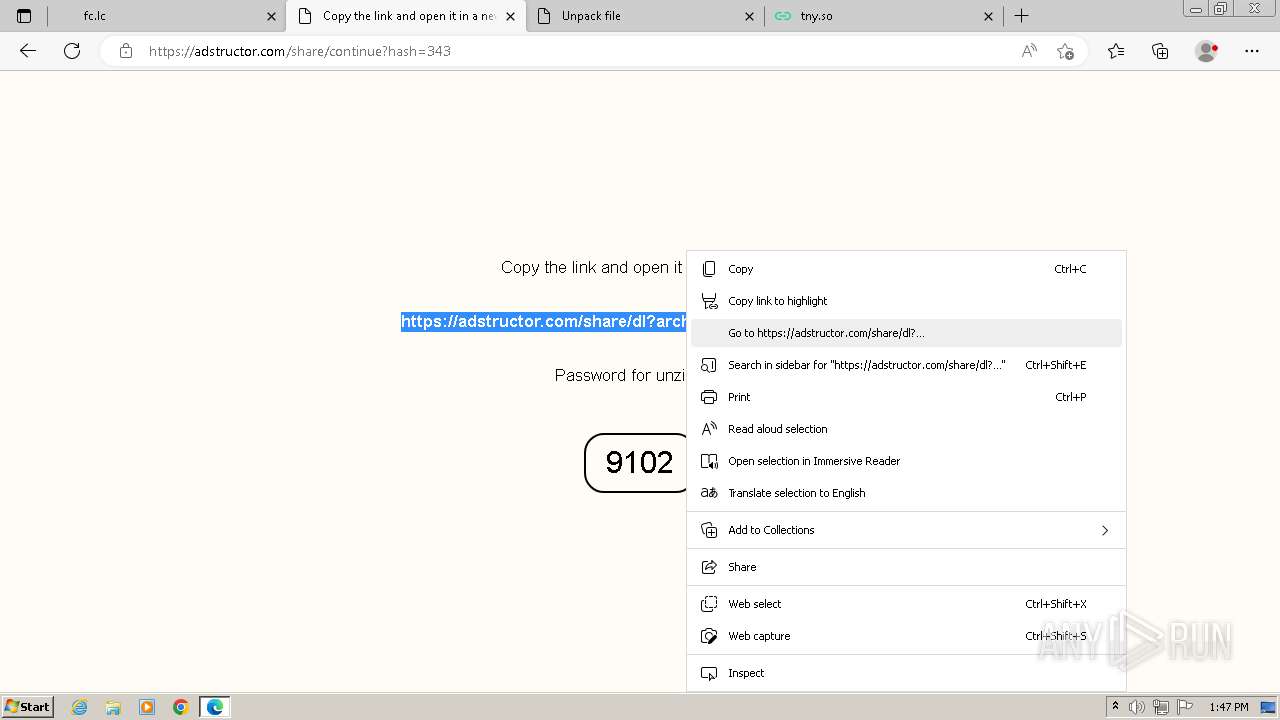Open Read aloud icon in address bar

tap(1029, 51)
